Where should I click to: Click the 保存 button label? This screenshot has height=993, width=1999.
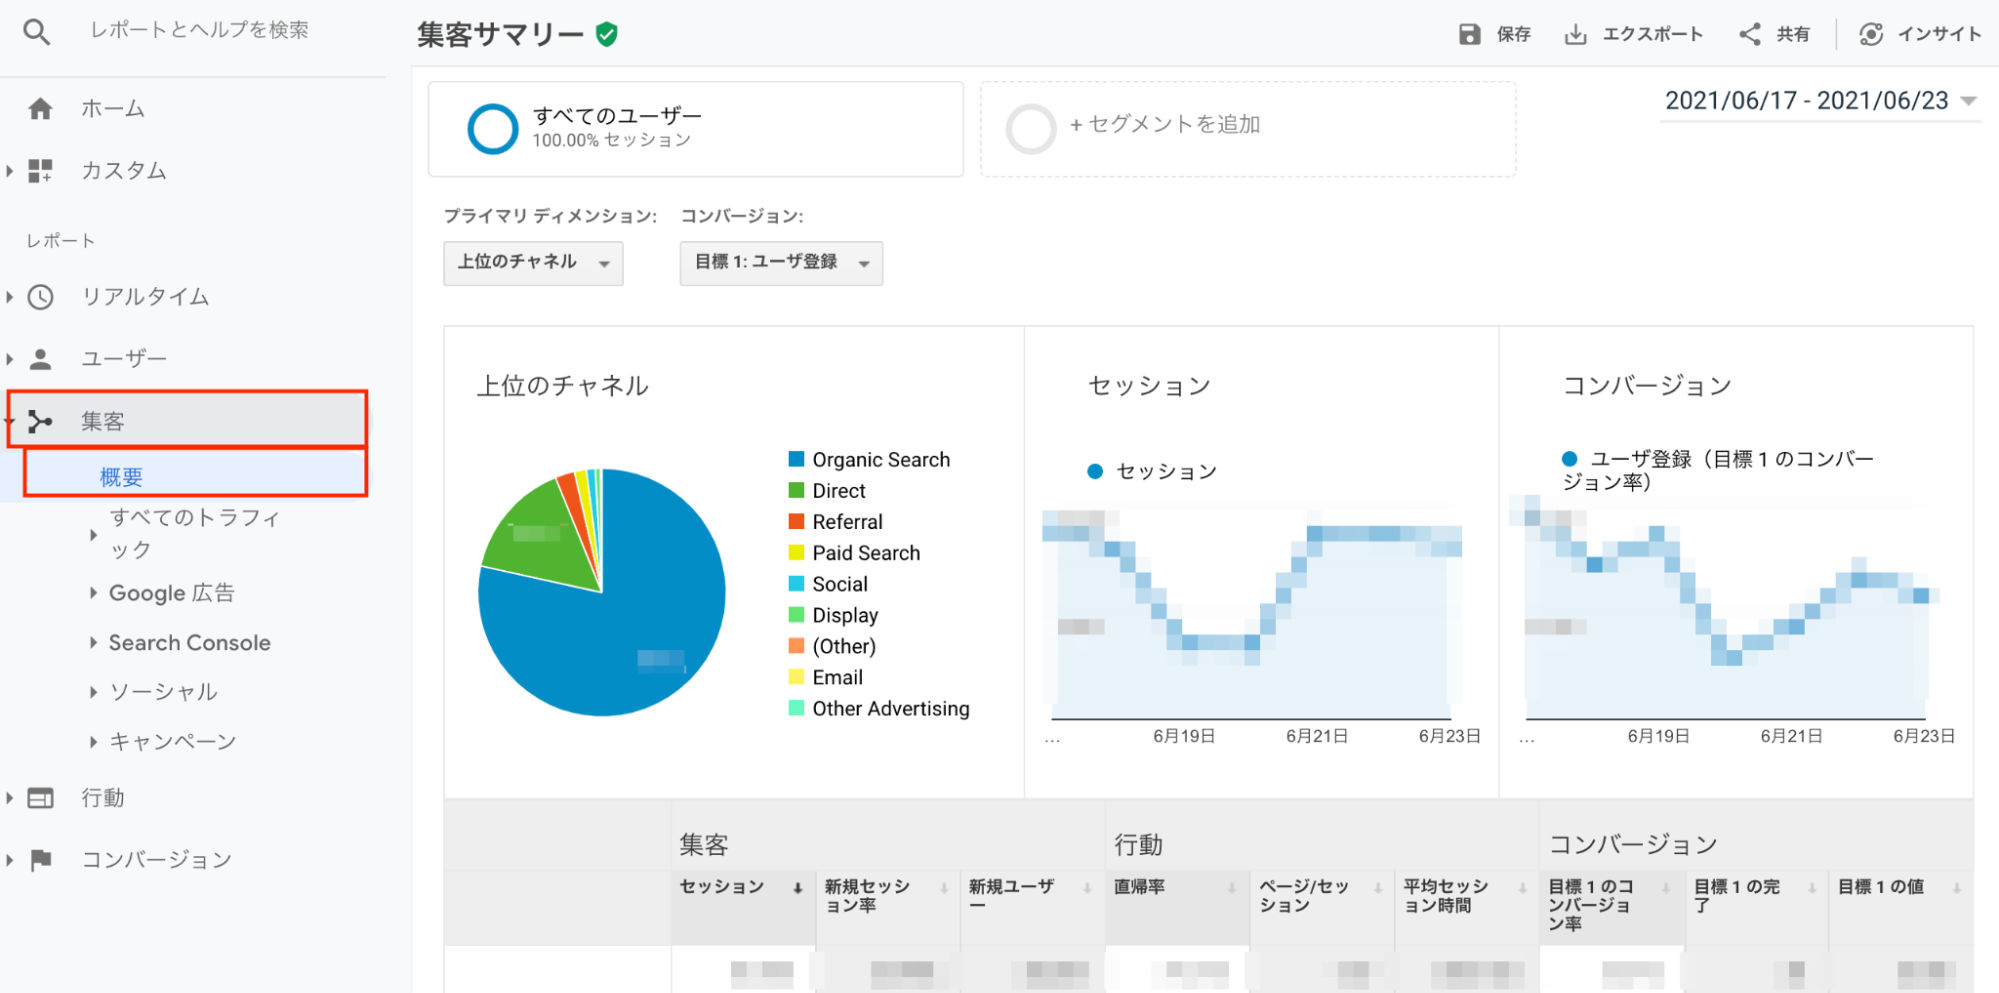click(1513, 34)
